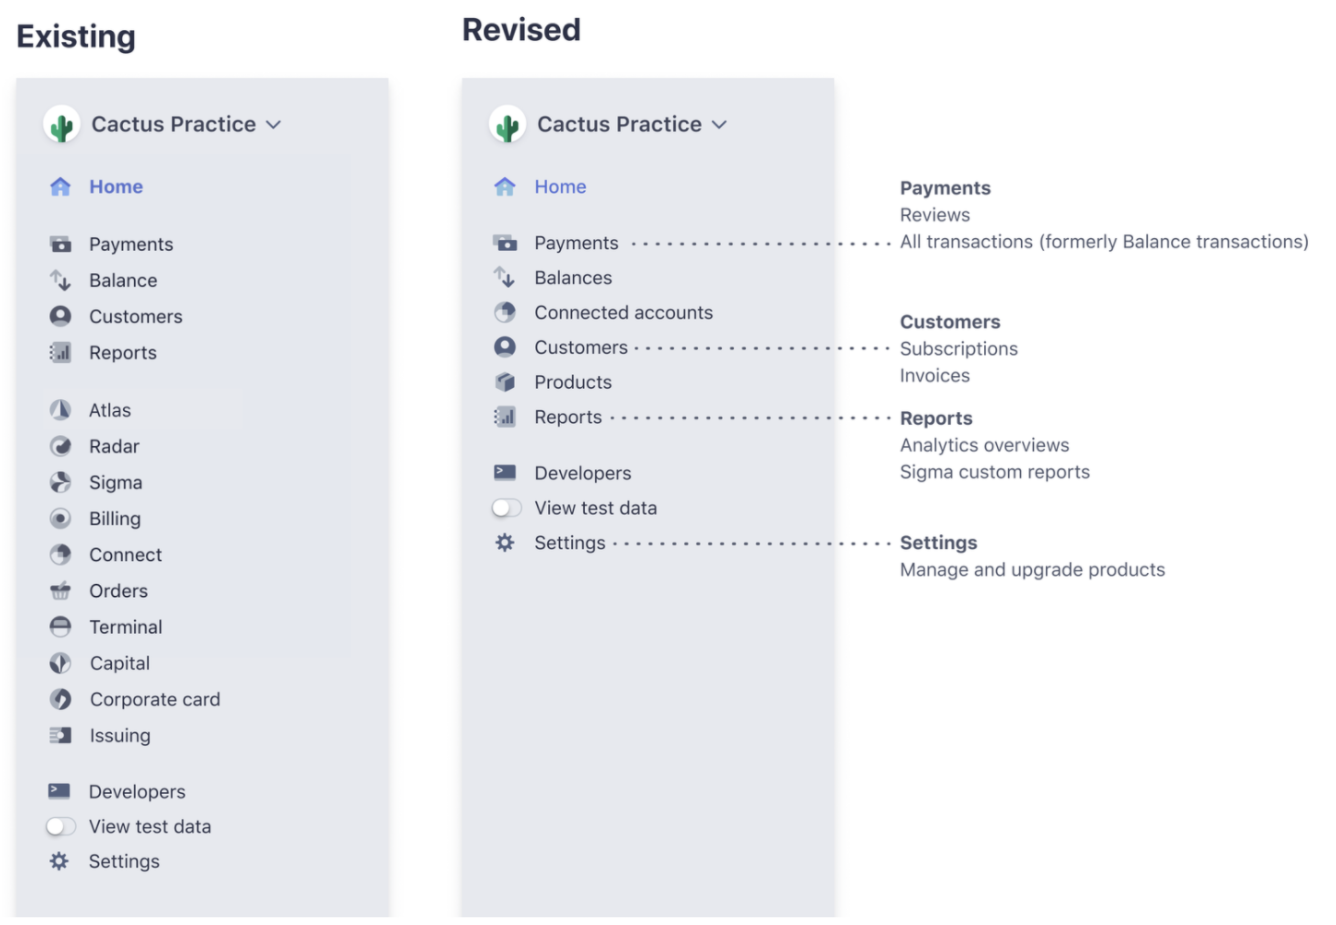This screenshot has width=1336, height=925.
Task: Expand the Balances menu item
Action: (573, 277)
